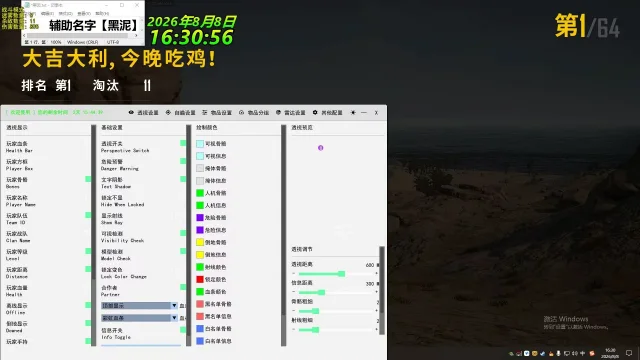Expand the dropdown directly below the Partner row
The height and width of the screenshot is (360, 640).
[139, 305]
